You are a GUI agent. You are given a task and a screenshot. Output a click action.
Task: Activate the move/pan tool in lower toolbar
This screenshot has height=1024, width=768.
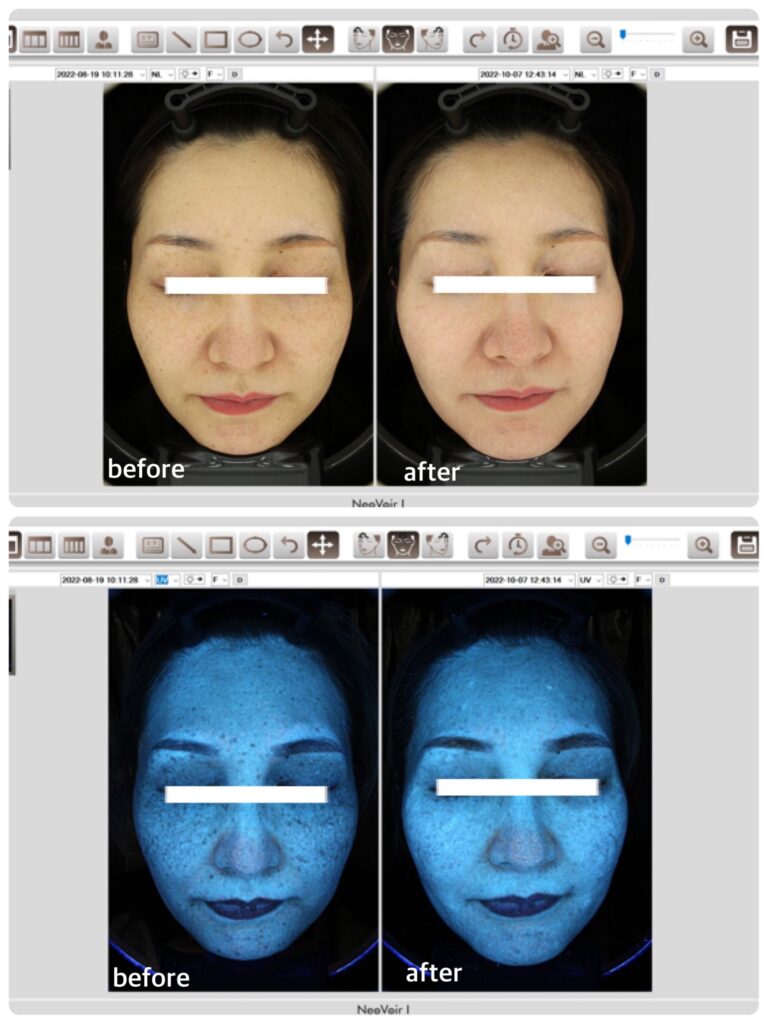tap(322, 545)
